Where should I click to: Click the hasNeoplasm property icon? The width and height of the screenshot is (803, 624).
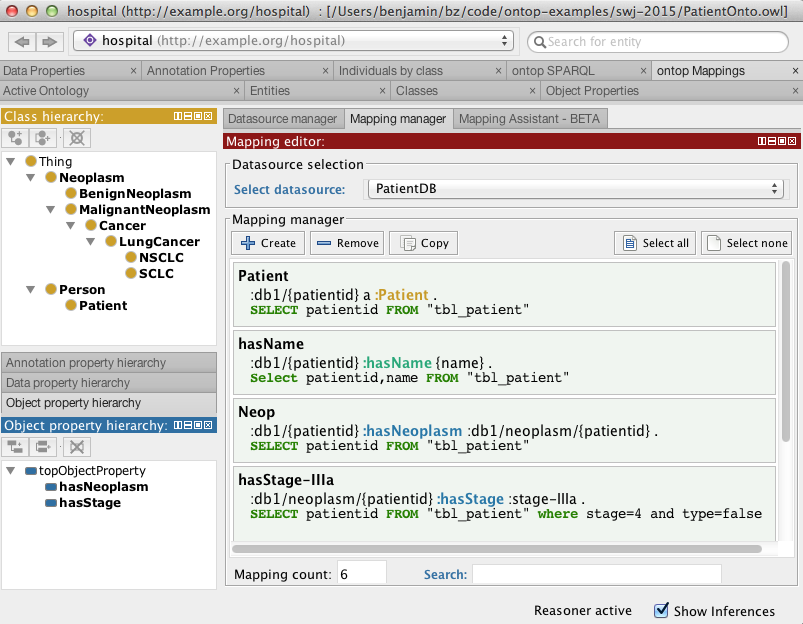51,487
